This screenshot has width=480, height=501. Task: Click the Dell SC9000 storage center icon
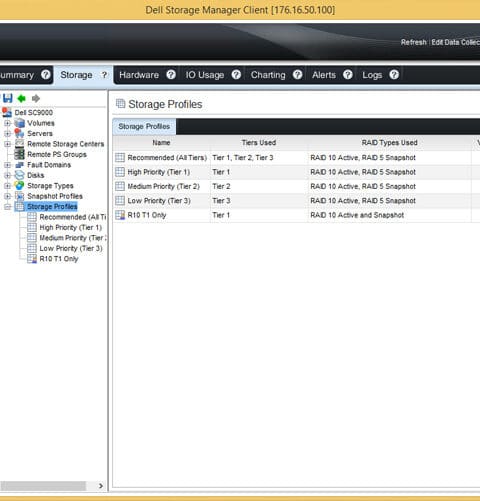pyautogui.click(x=7, y=112)
